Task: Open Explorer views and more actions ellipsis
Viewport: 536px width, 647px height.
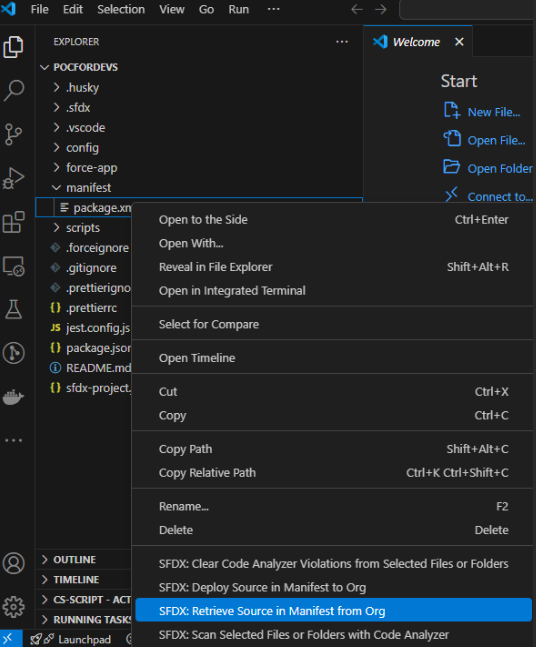Action: click(342, 42)
